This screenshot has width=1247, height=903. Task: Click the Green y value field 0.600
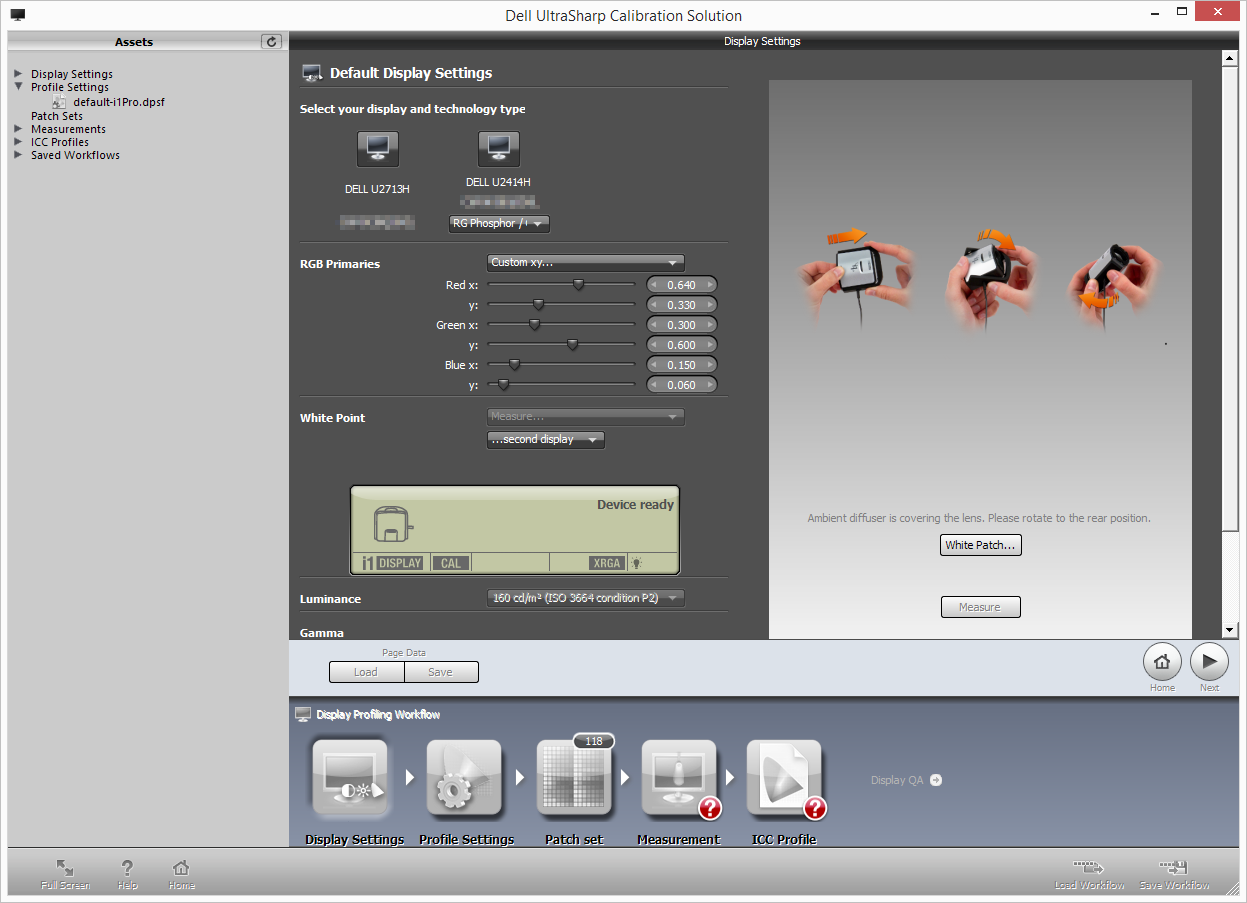pyautogui.click(x=682, y=345)
